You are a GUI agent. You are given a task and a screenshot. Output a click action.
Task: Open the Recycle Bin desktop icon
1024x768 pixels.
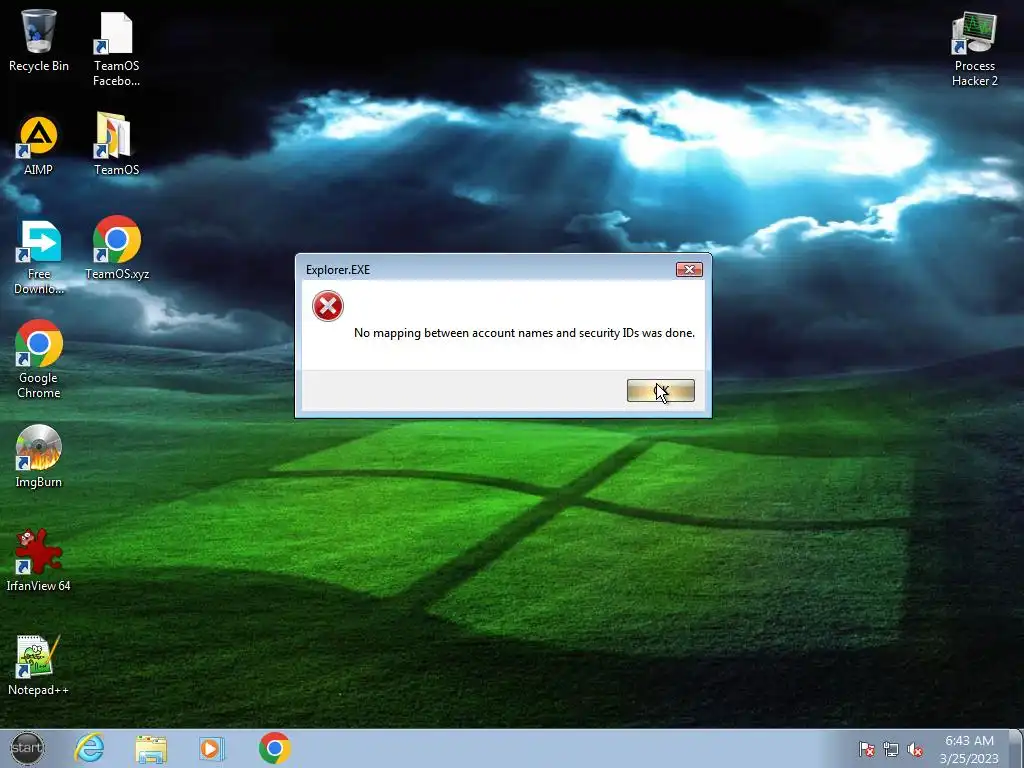[39, 40]
